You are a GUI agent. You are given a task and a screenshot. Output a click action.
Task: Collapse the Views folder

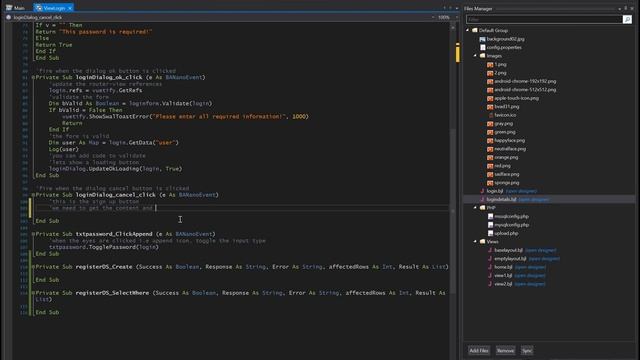(x=476, y=242)
